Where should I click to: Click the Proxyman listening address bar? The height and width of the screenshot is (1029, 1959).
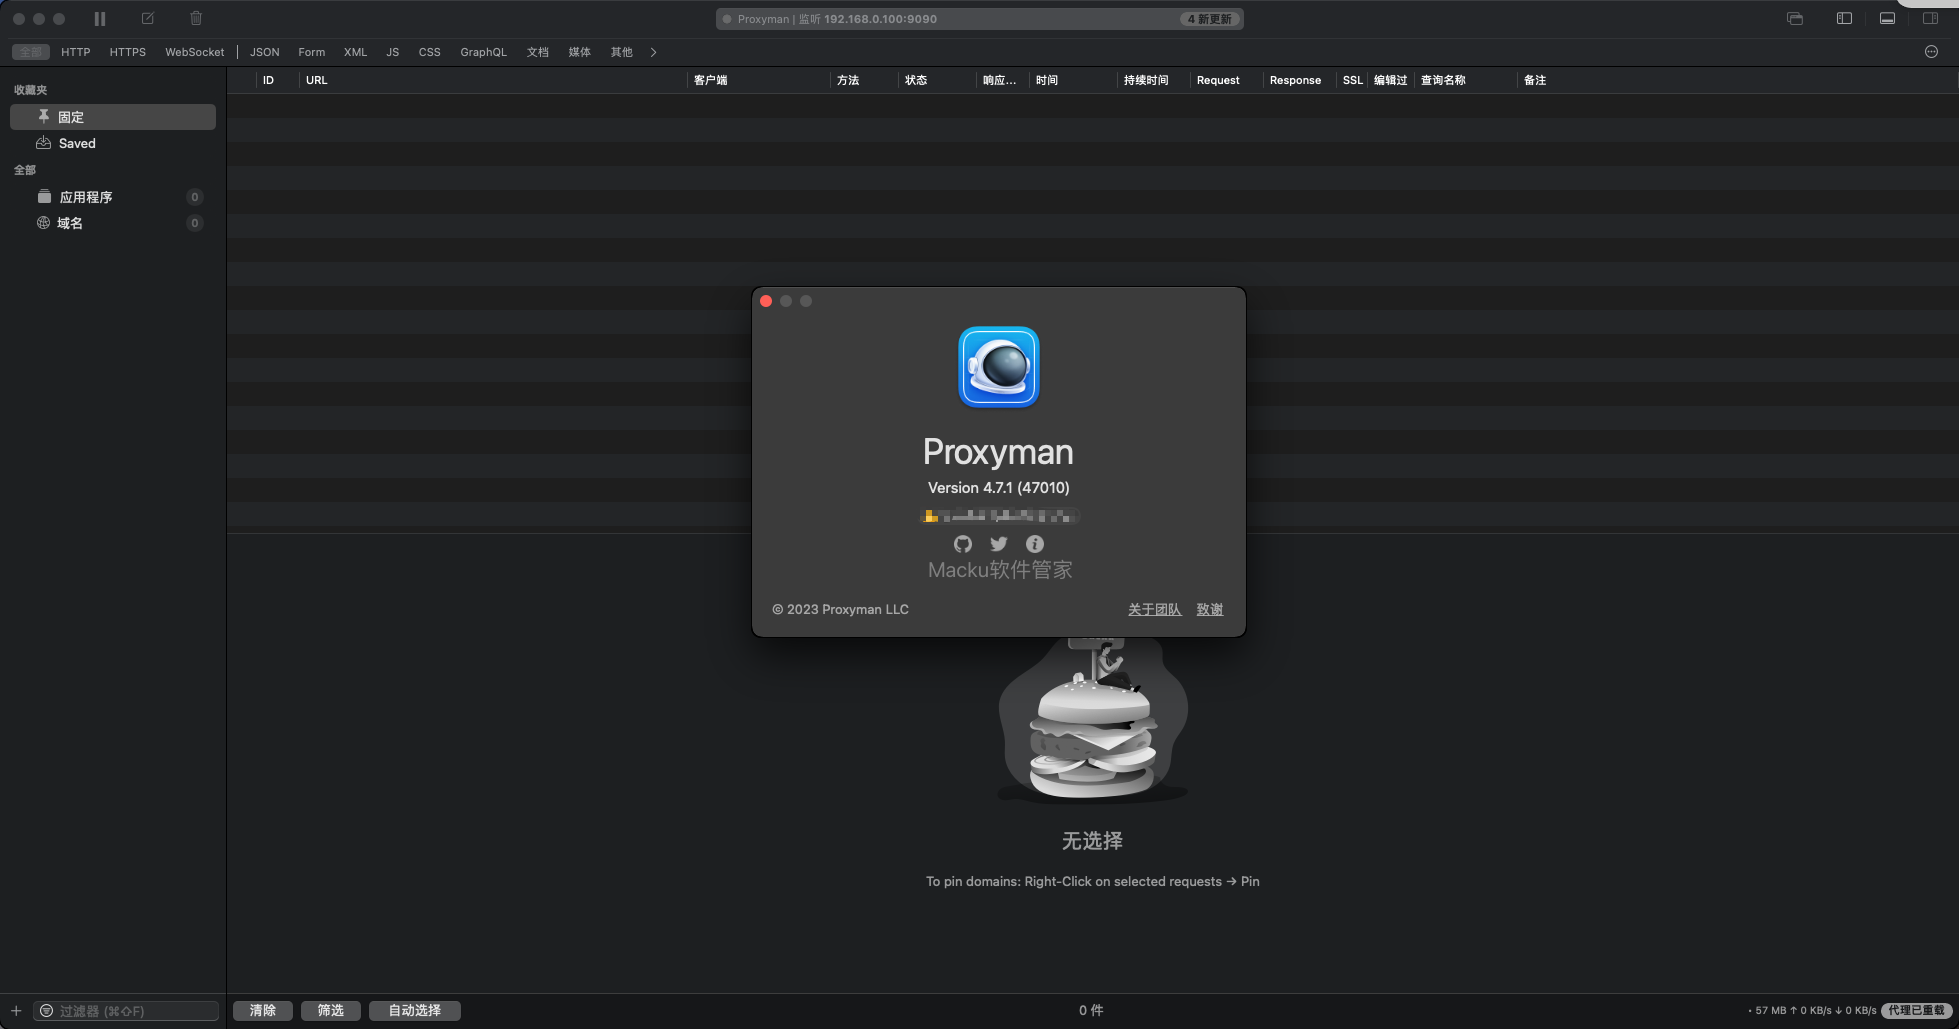pos(980,19)
